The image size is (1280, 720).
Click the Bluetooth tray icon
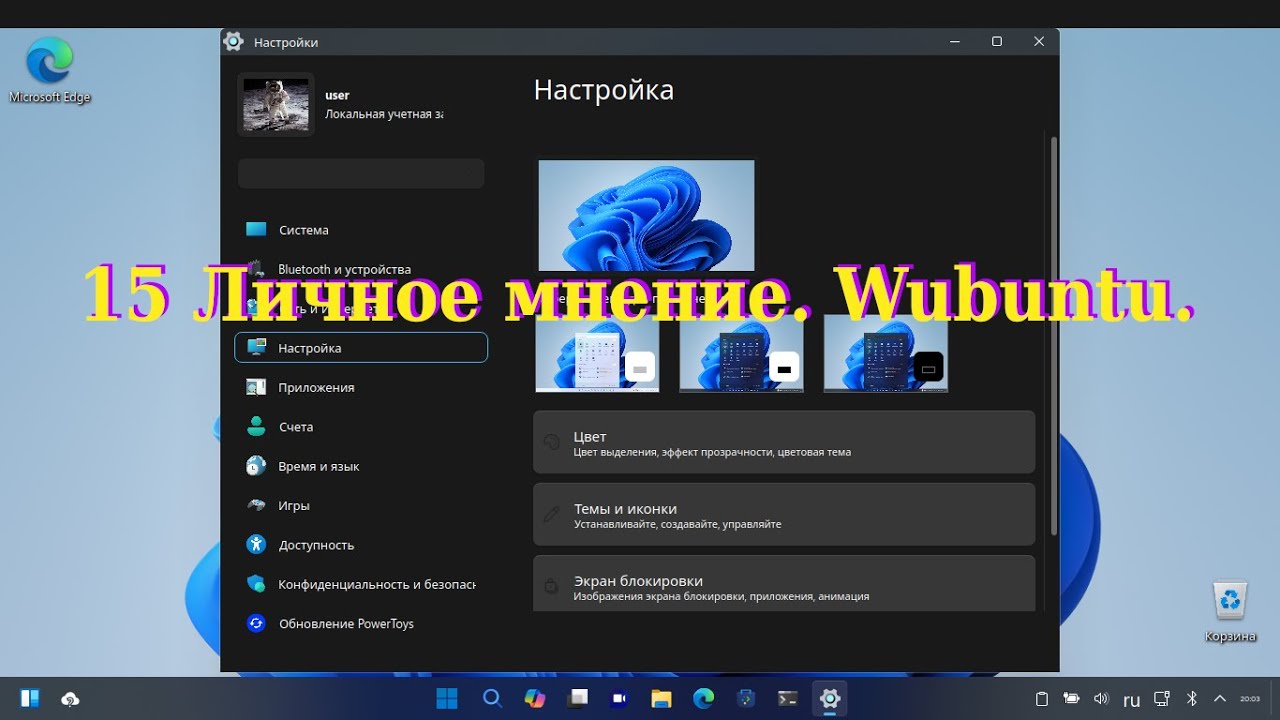click(x=1191, y=699)
